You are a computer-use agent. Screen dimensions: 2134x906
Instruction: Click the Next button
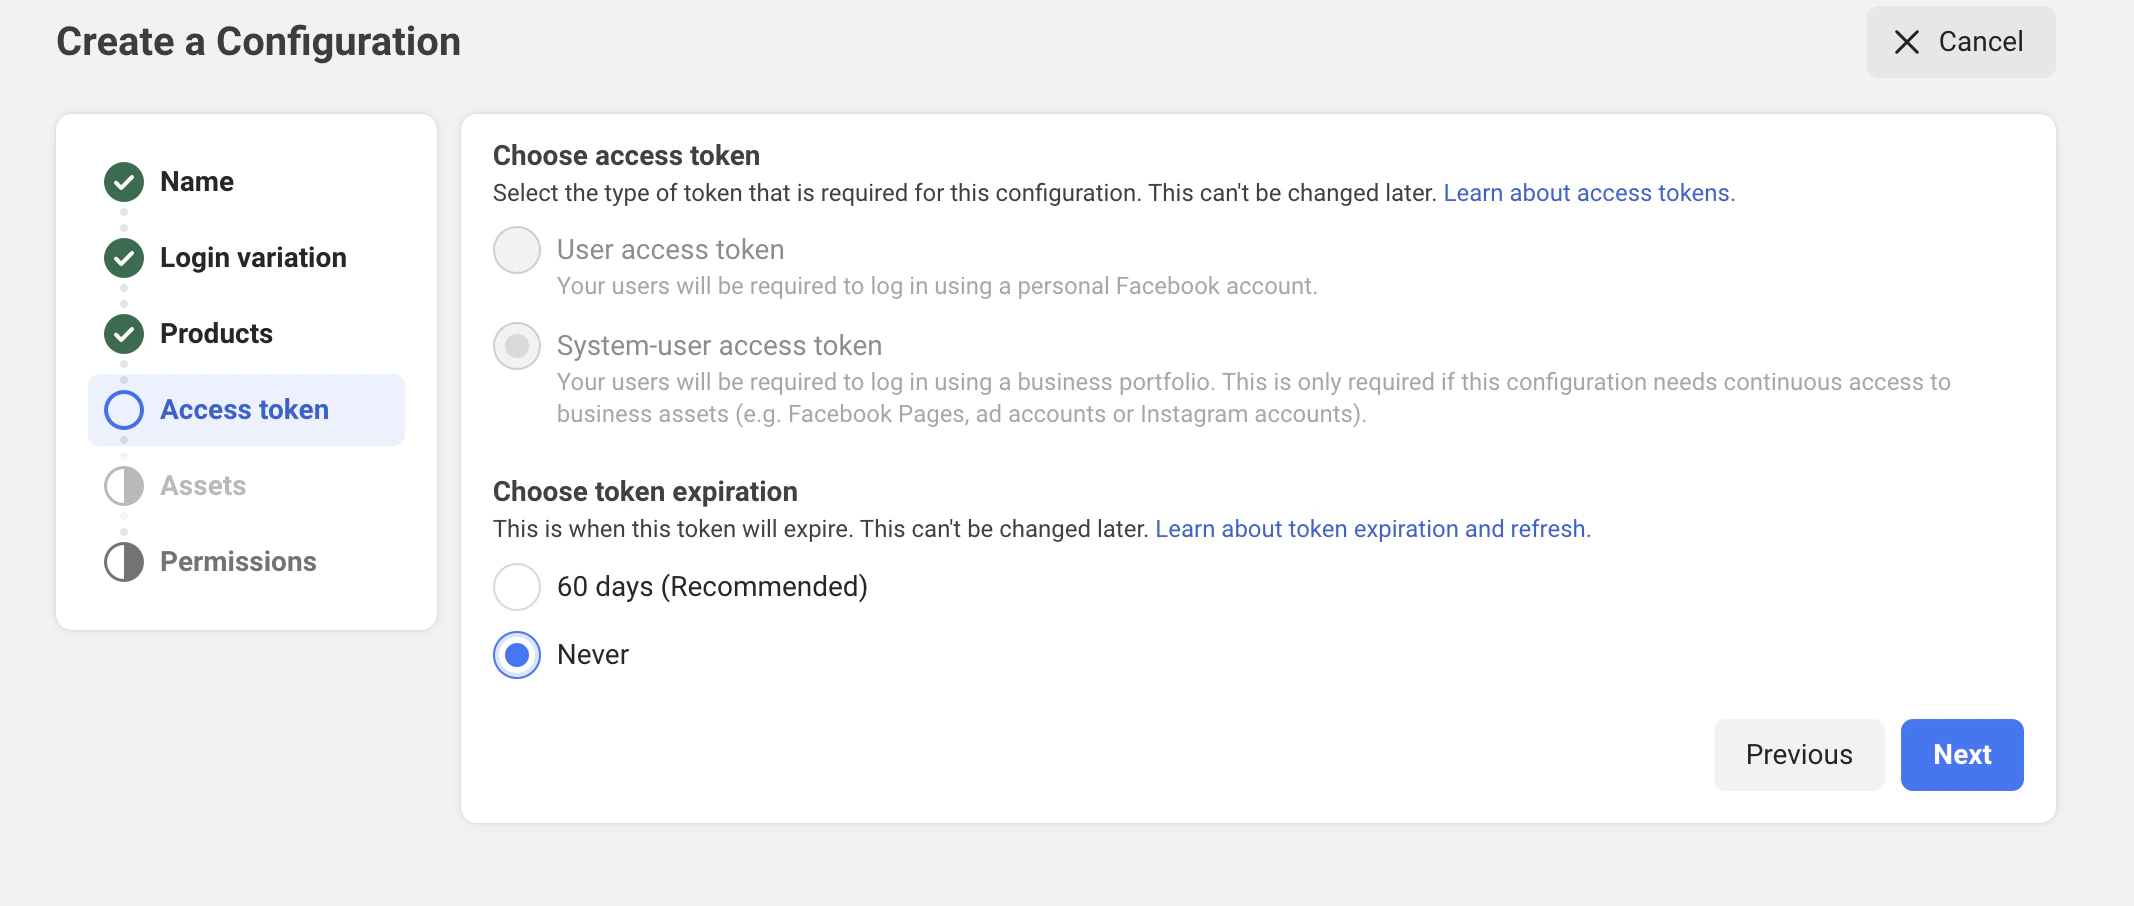[1962, 755]
